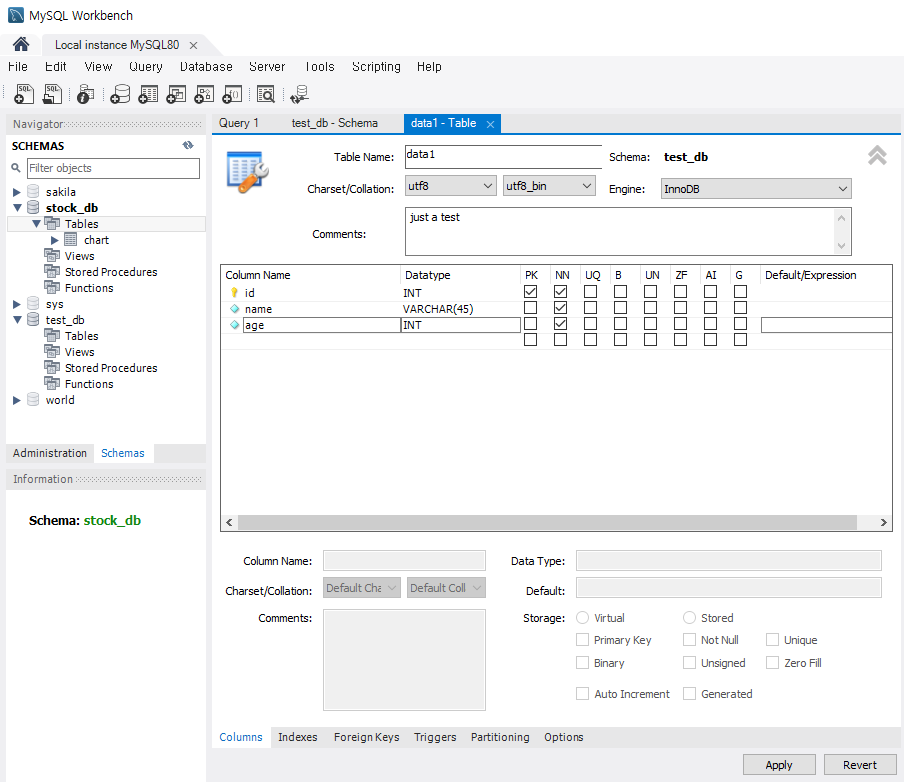Create new view toolbar icon

[176, 94]
